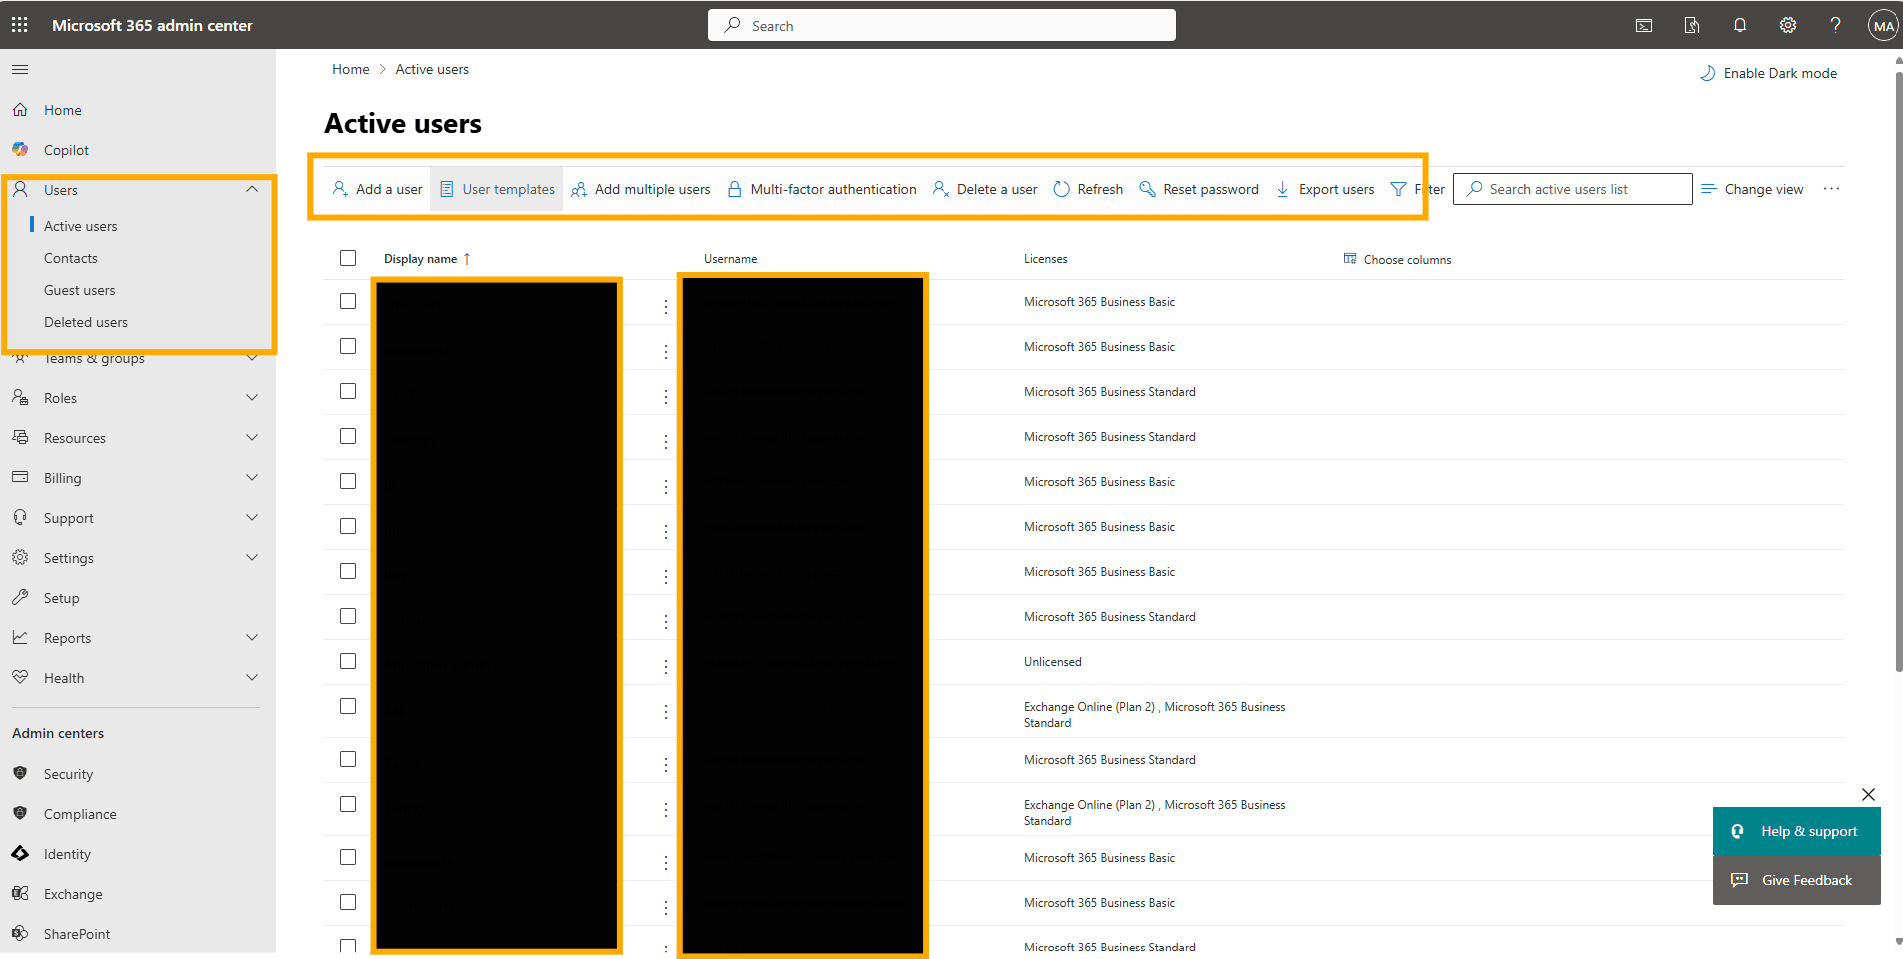The image size is (1903, 959).
Task: Collapse the Users navigation section
Action: point(253,189)
